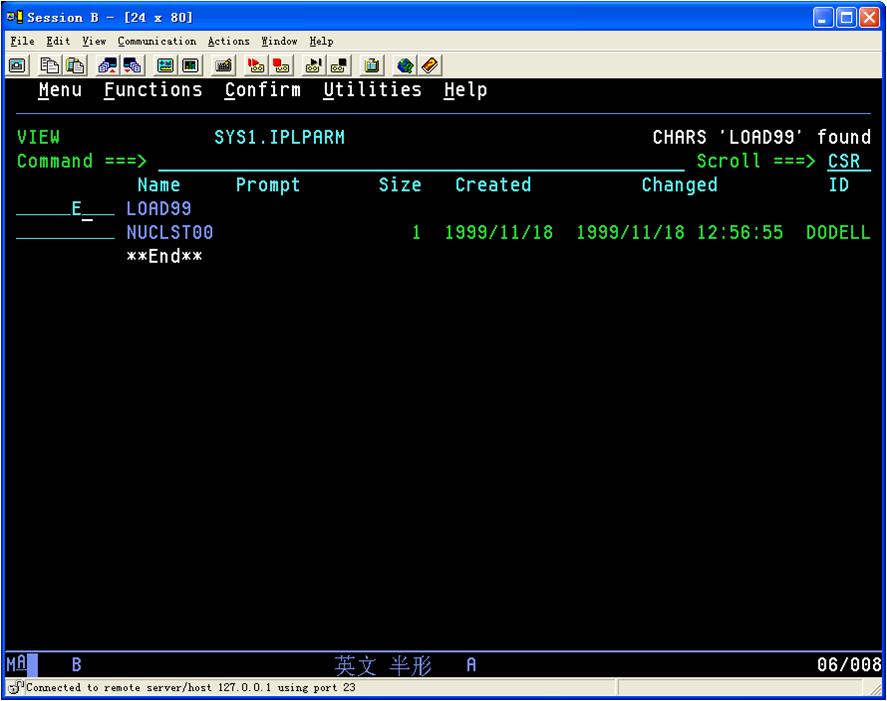
Task: Click the Connected to remote server status text
Action: pyautogui.click(x=191, y=687)
